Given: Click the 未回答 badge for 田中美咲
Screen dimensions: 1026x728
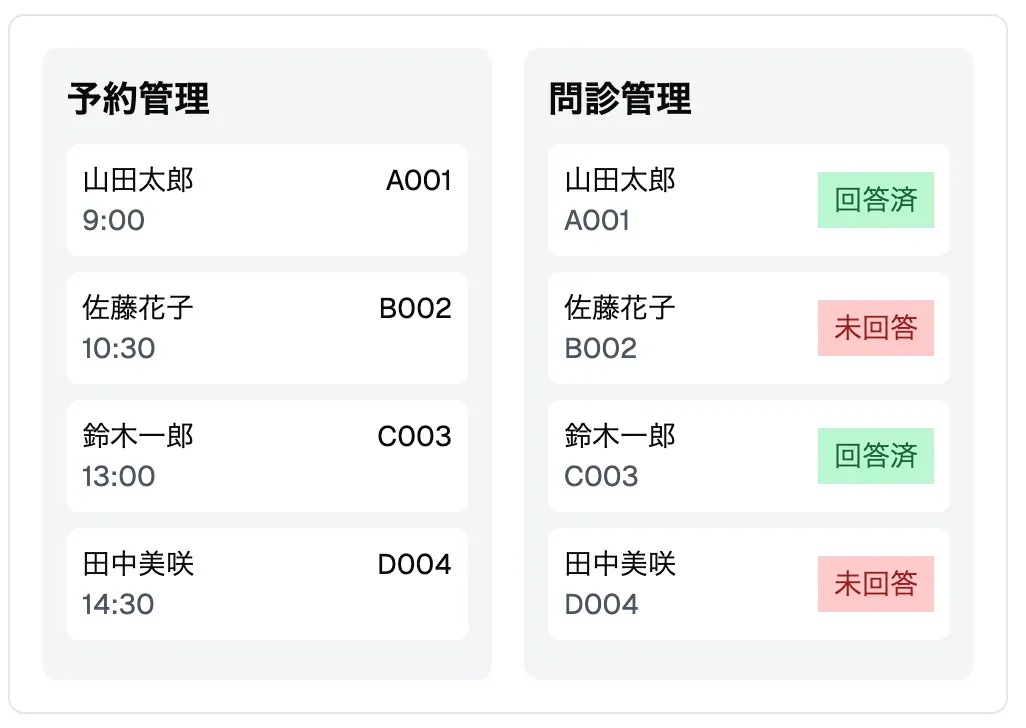Looking at the screenshot, I should 876,584.
